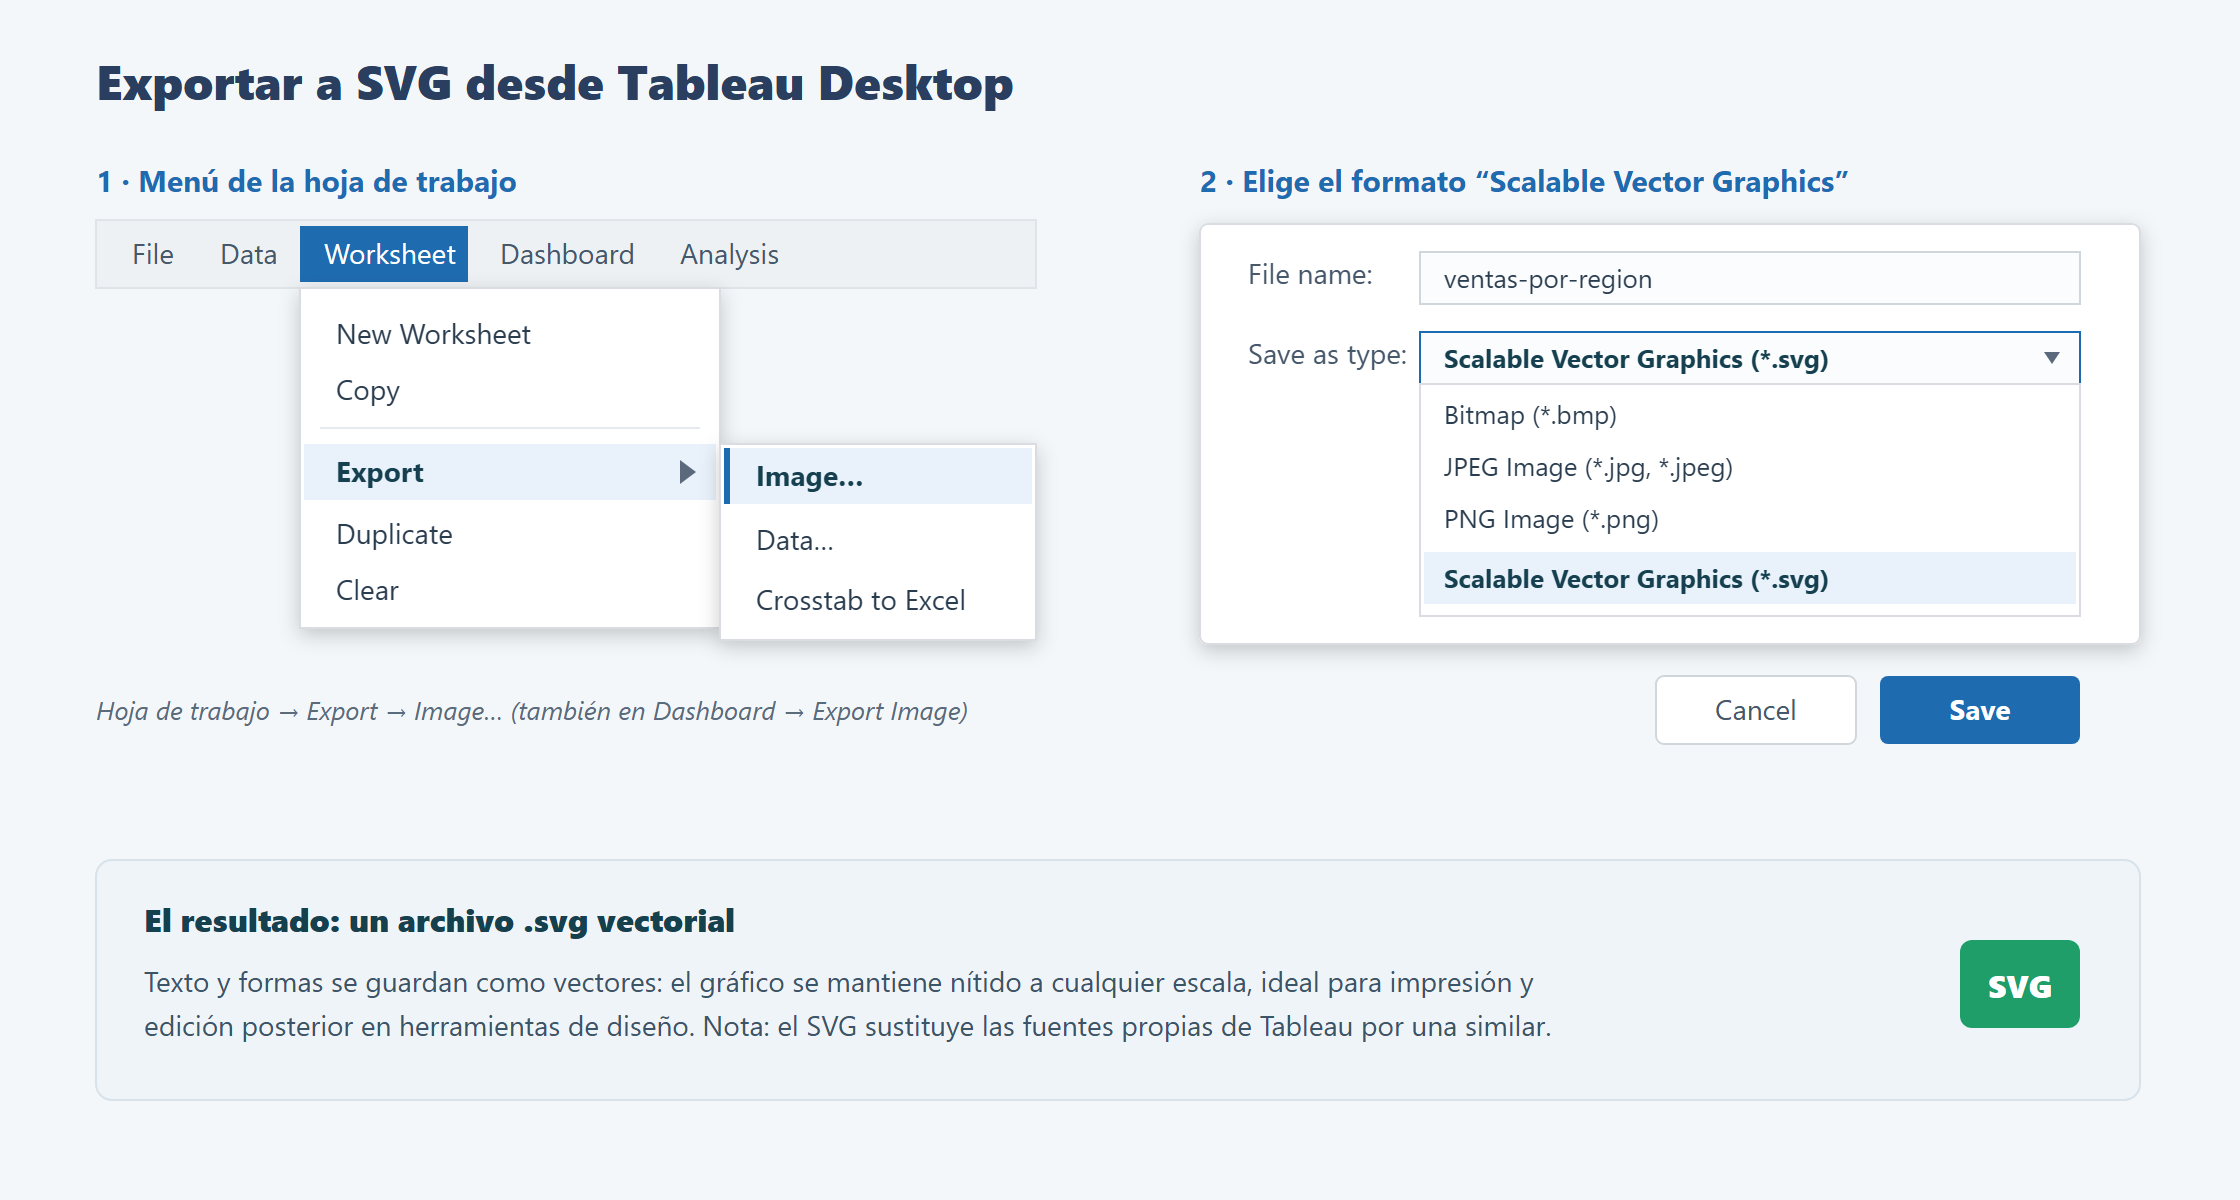Choose New Worksheet from the menu
The image size is (2240, 1200).
click(510, 334)
